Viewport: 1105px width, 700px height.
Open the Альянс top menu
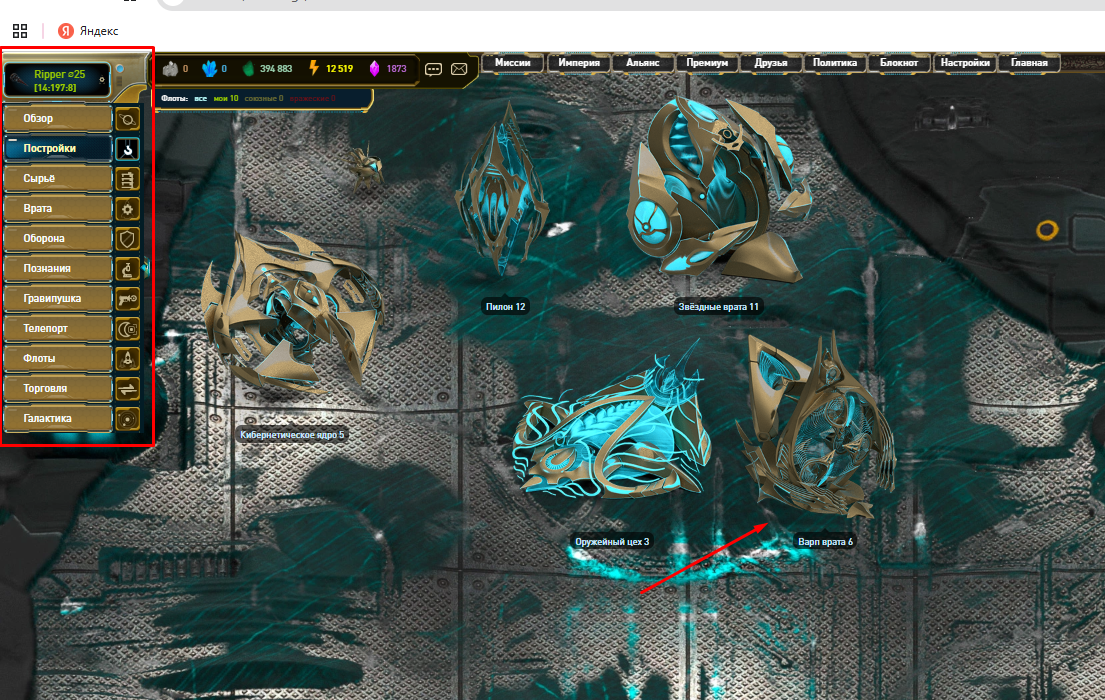[643, 63]
